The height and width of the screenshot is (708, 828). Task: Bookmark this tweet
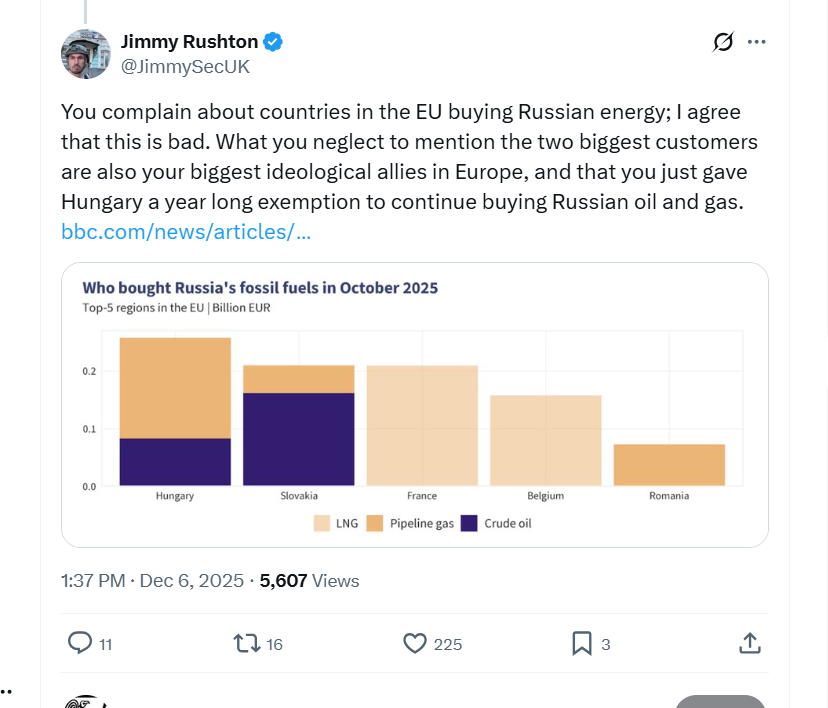coord(581,644)
